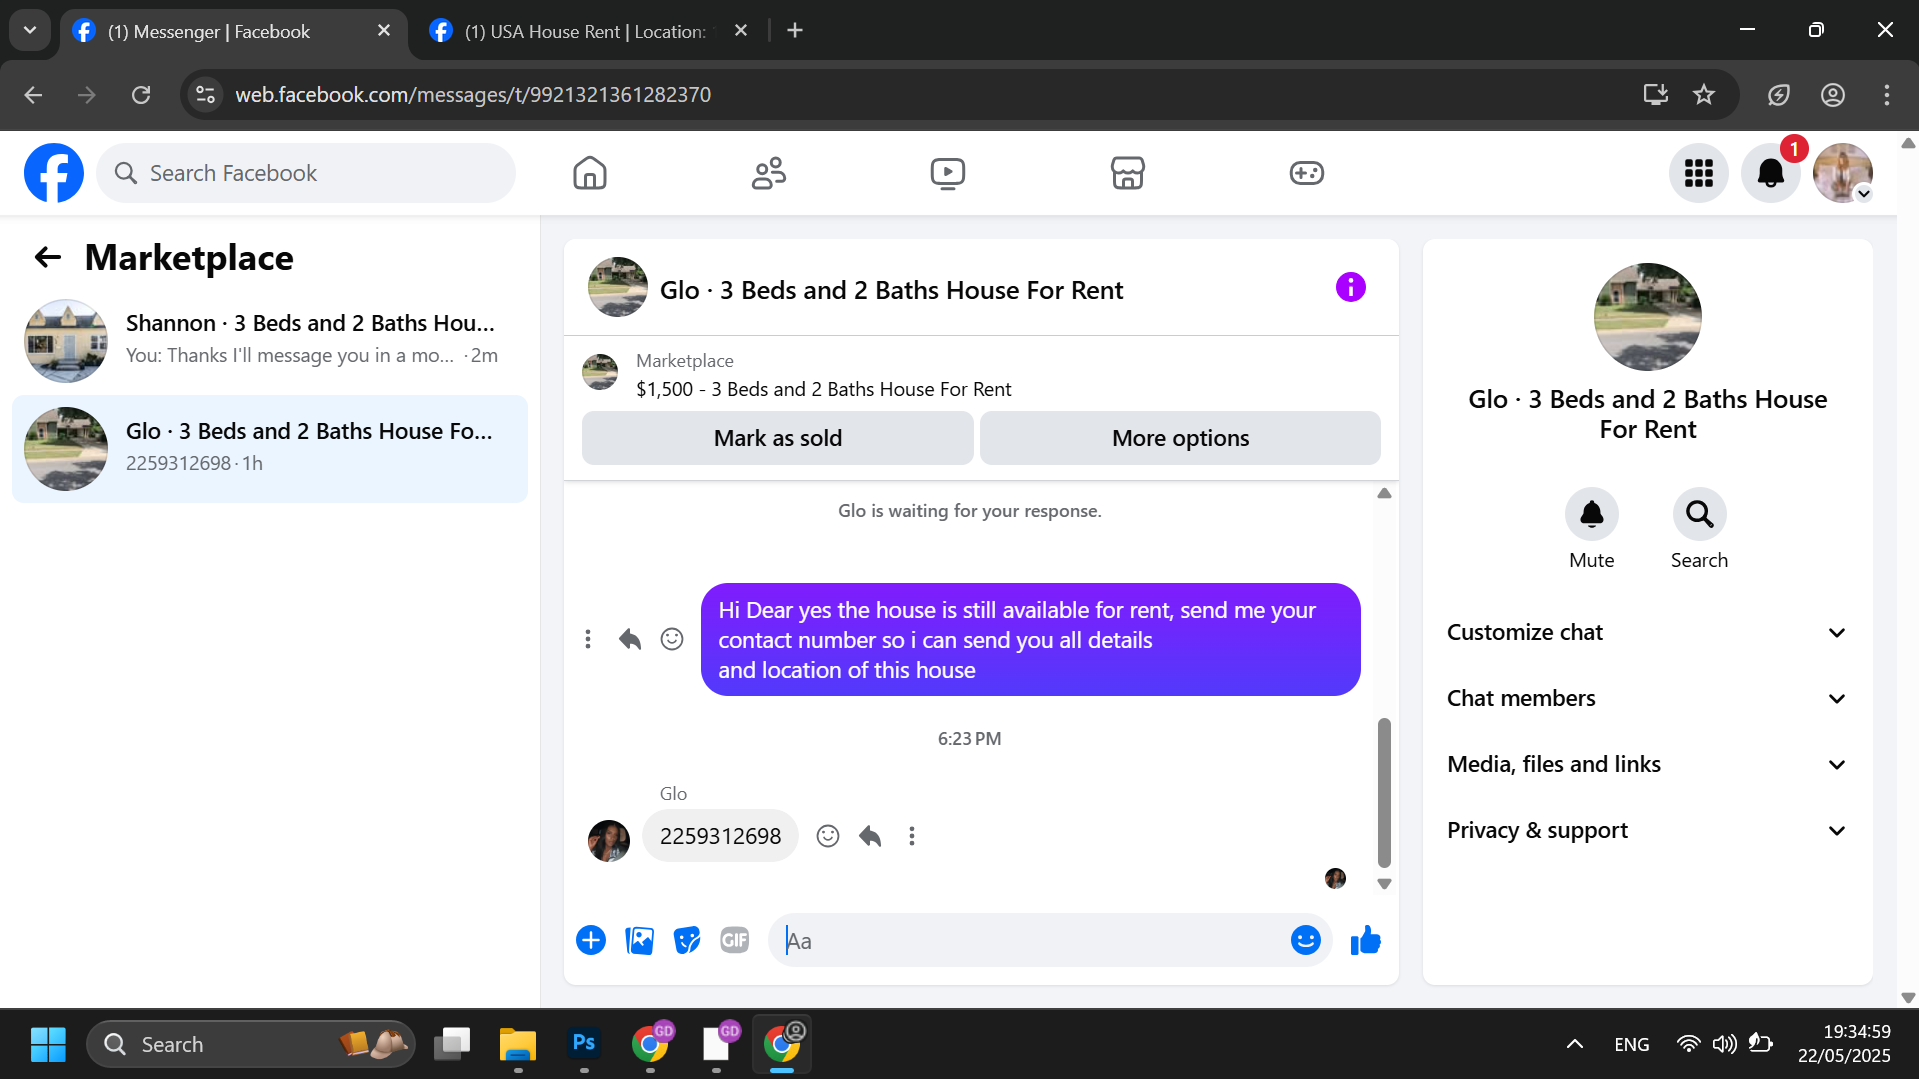Open the notifications bell with badge

tap(1771, 173)
